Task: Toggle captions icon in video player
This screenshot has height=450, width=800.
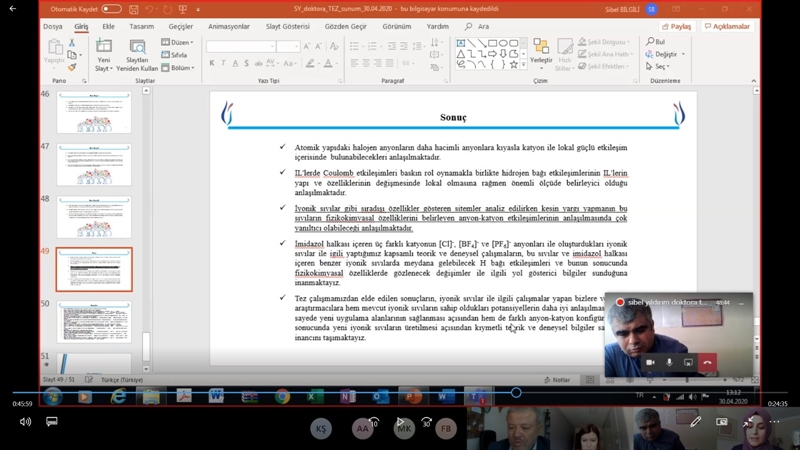Action: point(52,422)
